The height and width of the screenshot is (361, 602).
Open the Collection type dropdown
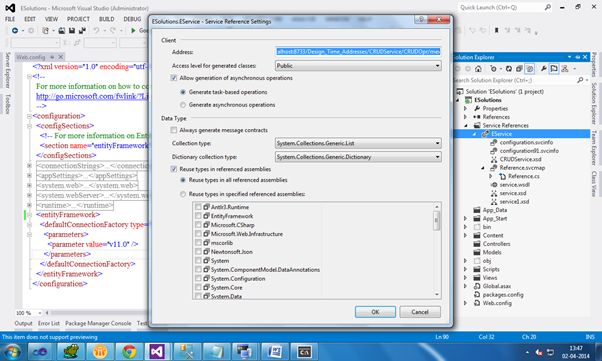pos(358,143)
